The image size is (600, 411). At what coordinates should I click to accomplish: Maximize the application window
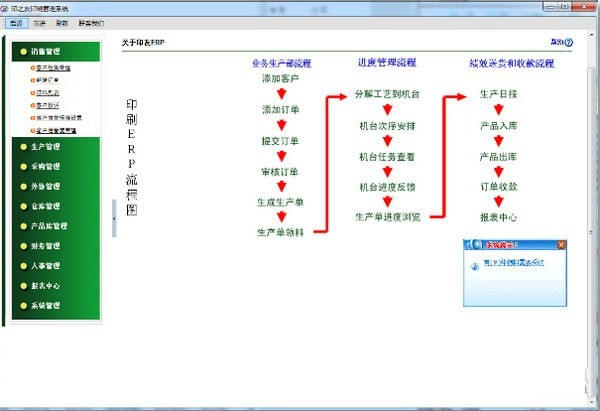click(x=565, y=7)
